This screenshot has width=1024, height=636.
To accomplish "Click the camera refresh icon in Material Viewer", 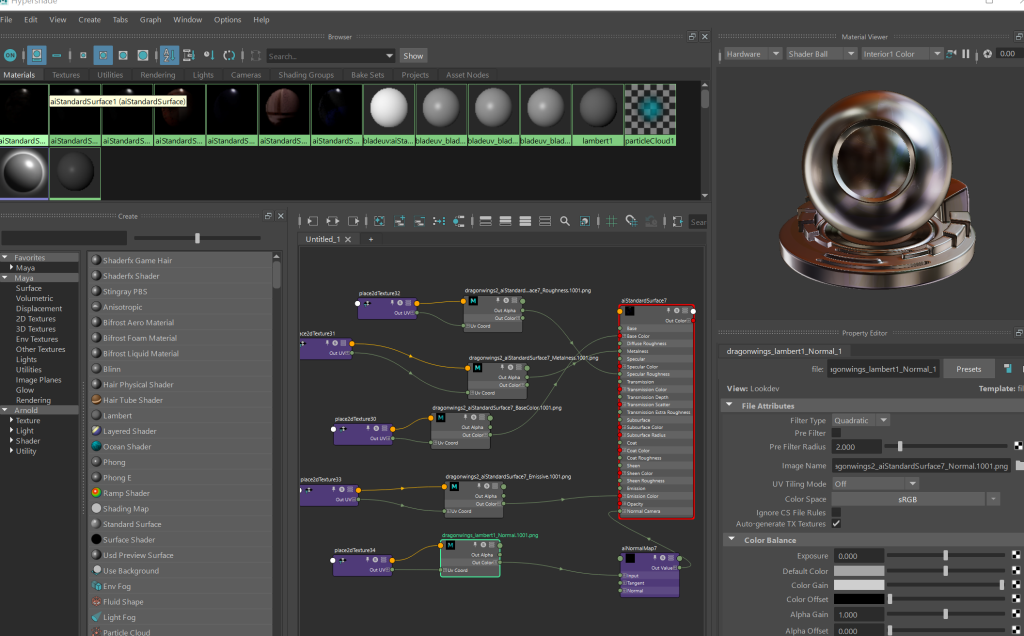I will (951, 54).
